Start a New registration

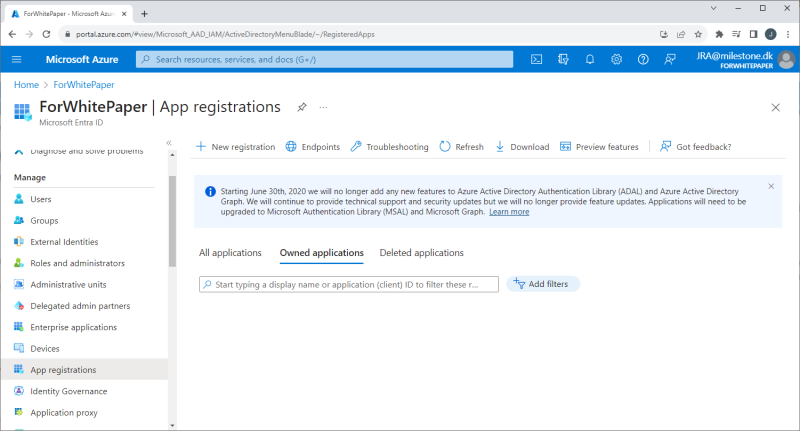point(235,147)
